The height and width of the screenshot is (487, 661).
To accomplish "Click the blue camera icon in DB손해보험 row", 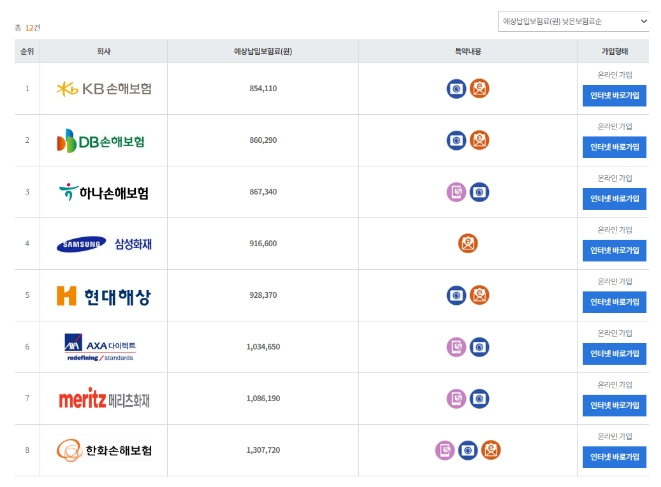I will point(456,140).
